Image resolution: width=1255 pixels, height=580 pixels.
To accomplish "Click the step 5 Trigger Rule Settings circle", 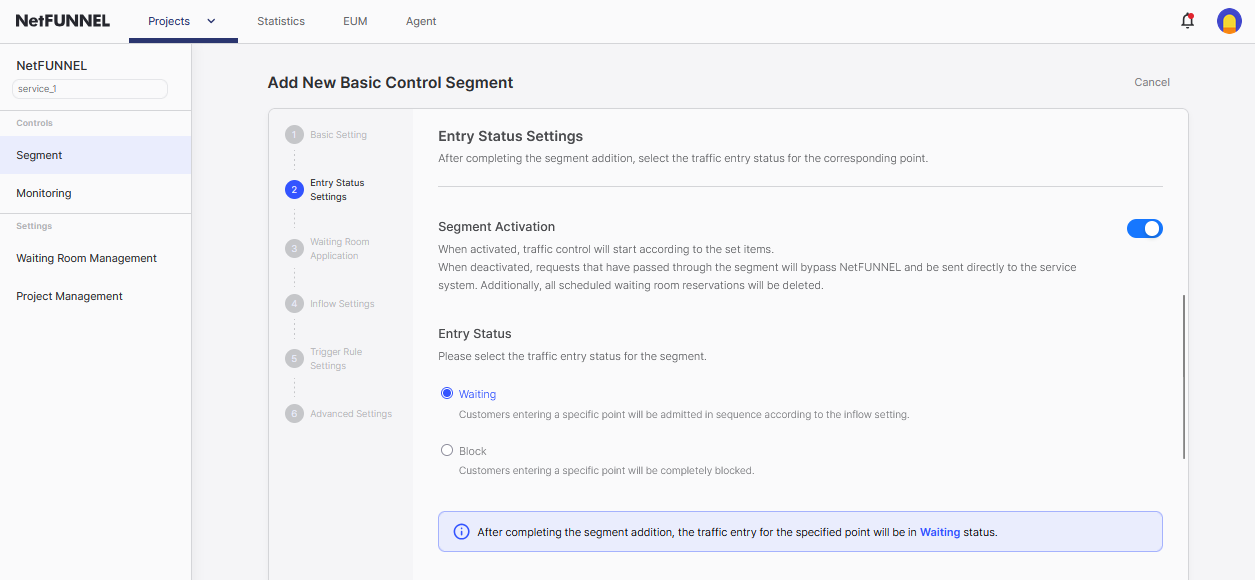I will [x=294, y=358].
